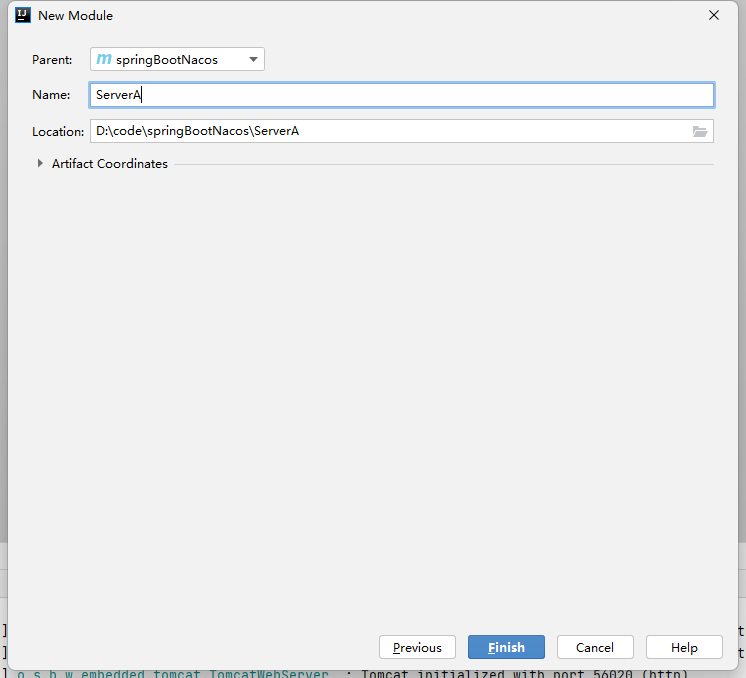Click the Name field containing ServerA
The height and width of the screenshot is (678, 746).
coord(402,95)
